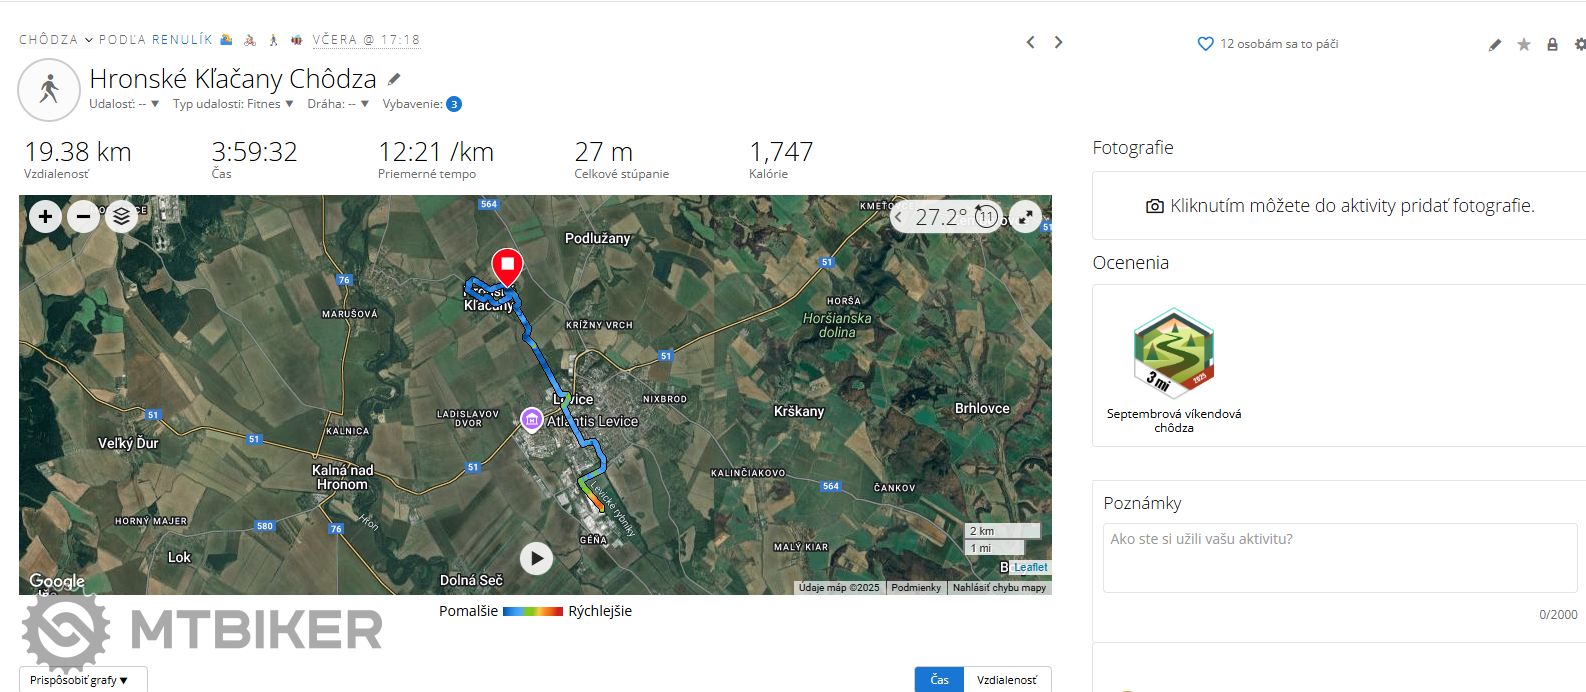Go to previous activity arrow
Image resolution: width=1586 pixels, height=692 pixels.
click(1030, 42)
